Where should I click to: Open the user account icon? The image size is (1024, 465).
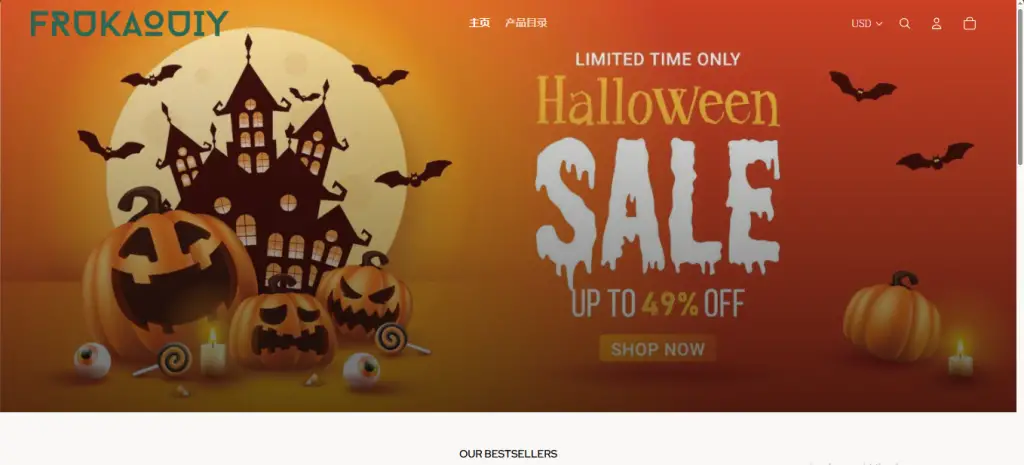point(936,24)
